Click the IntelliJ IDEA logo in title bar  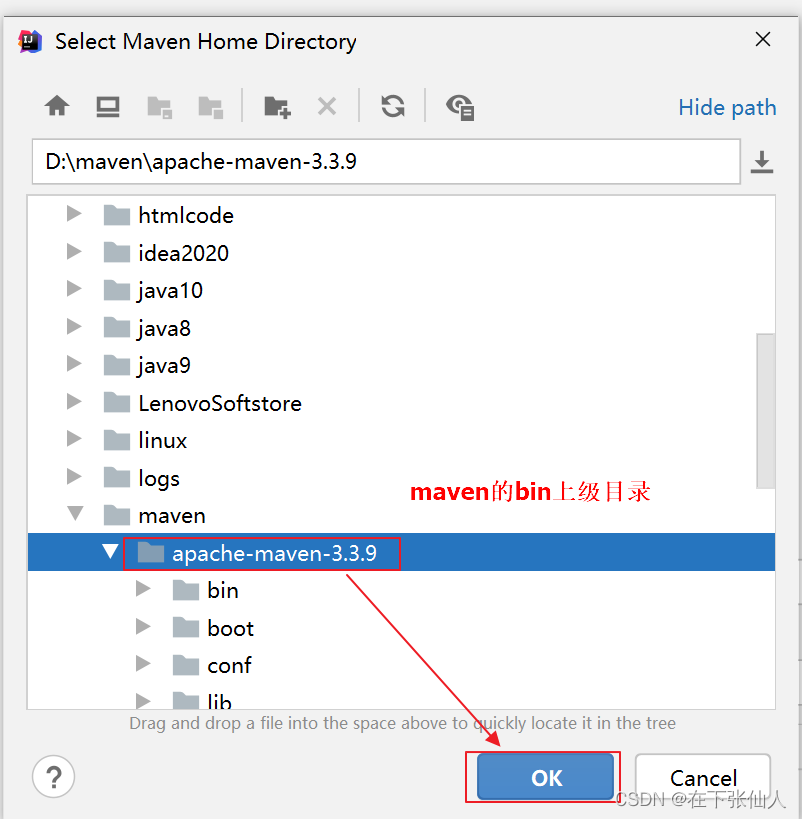click(30, 41)
